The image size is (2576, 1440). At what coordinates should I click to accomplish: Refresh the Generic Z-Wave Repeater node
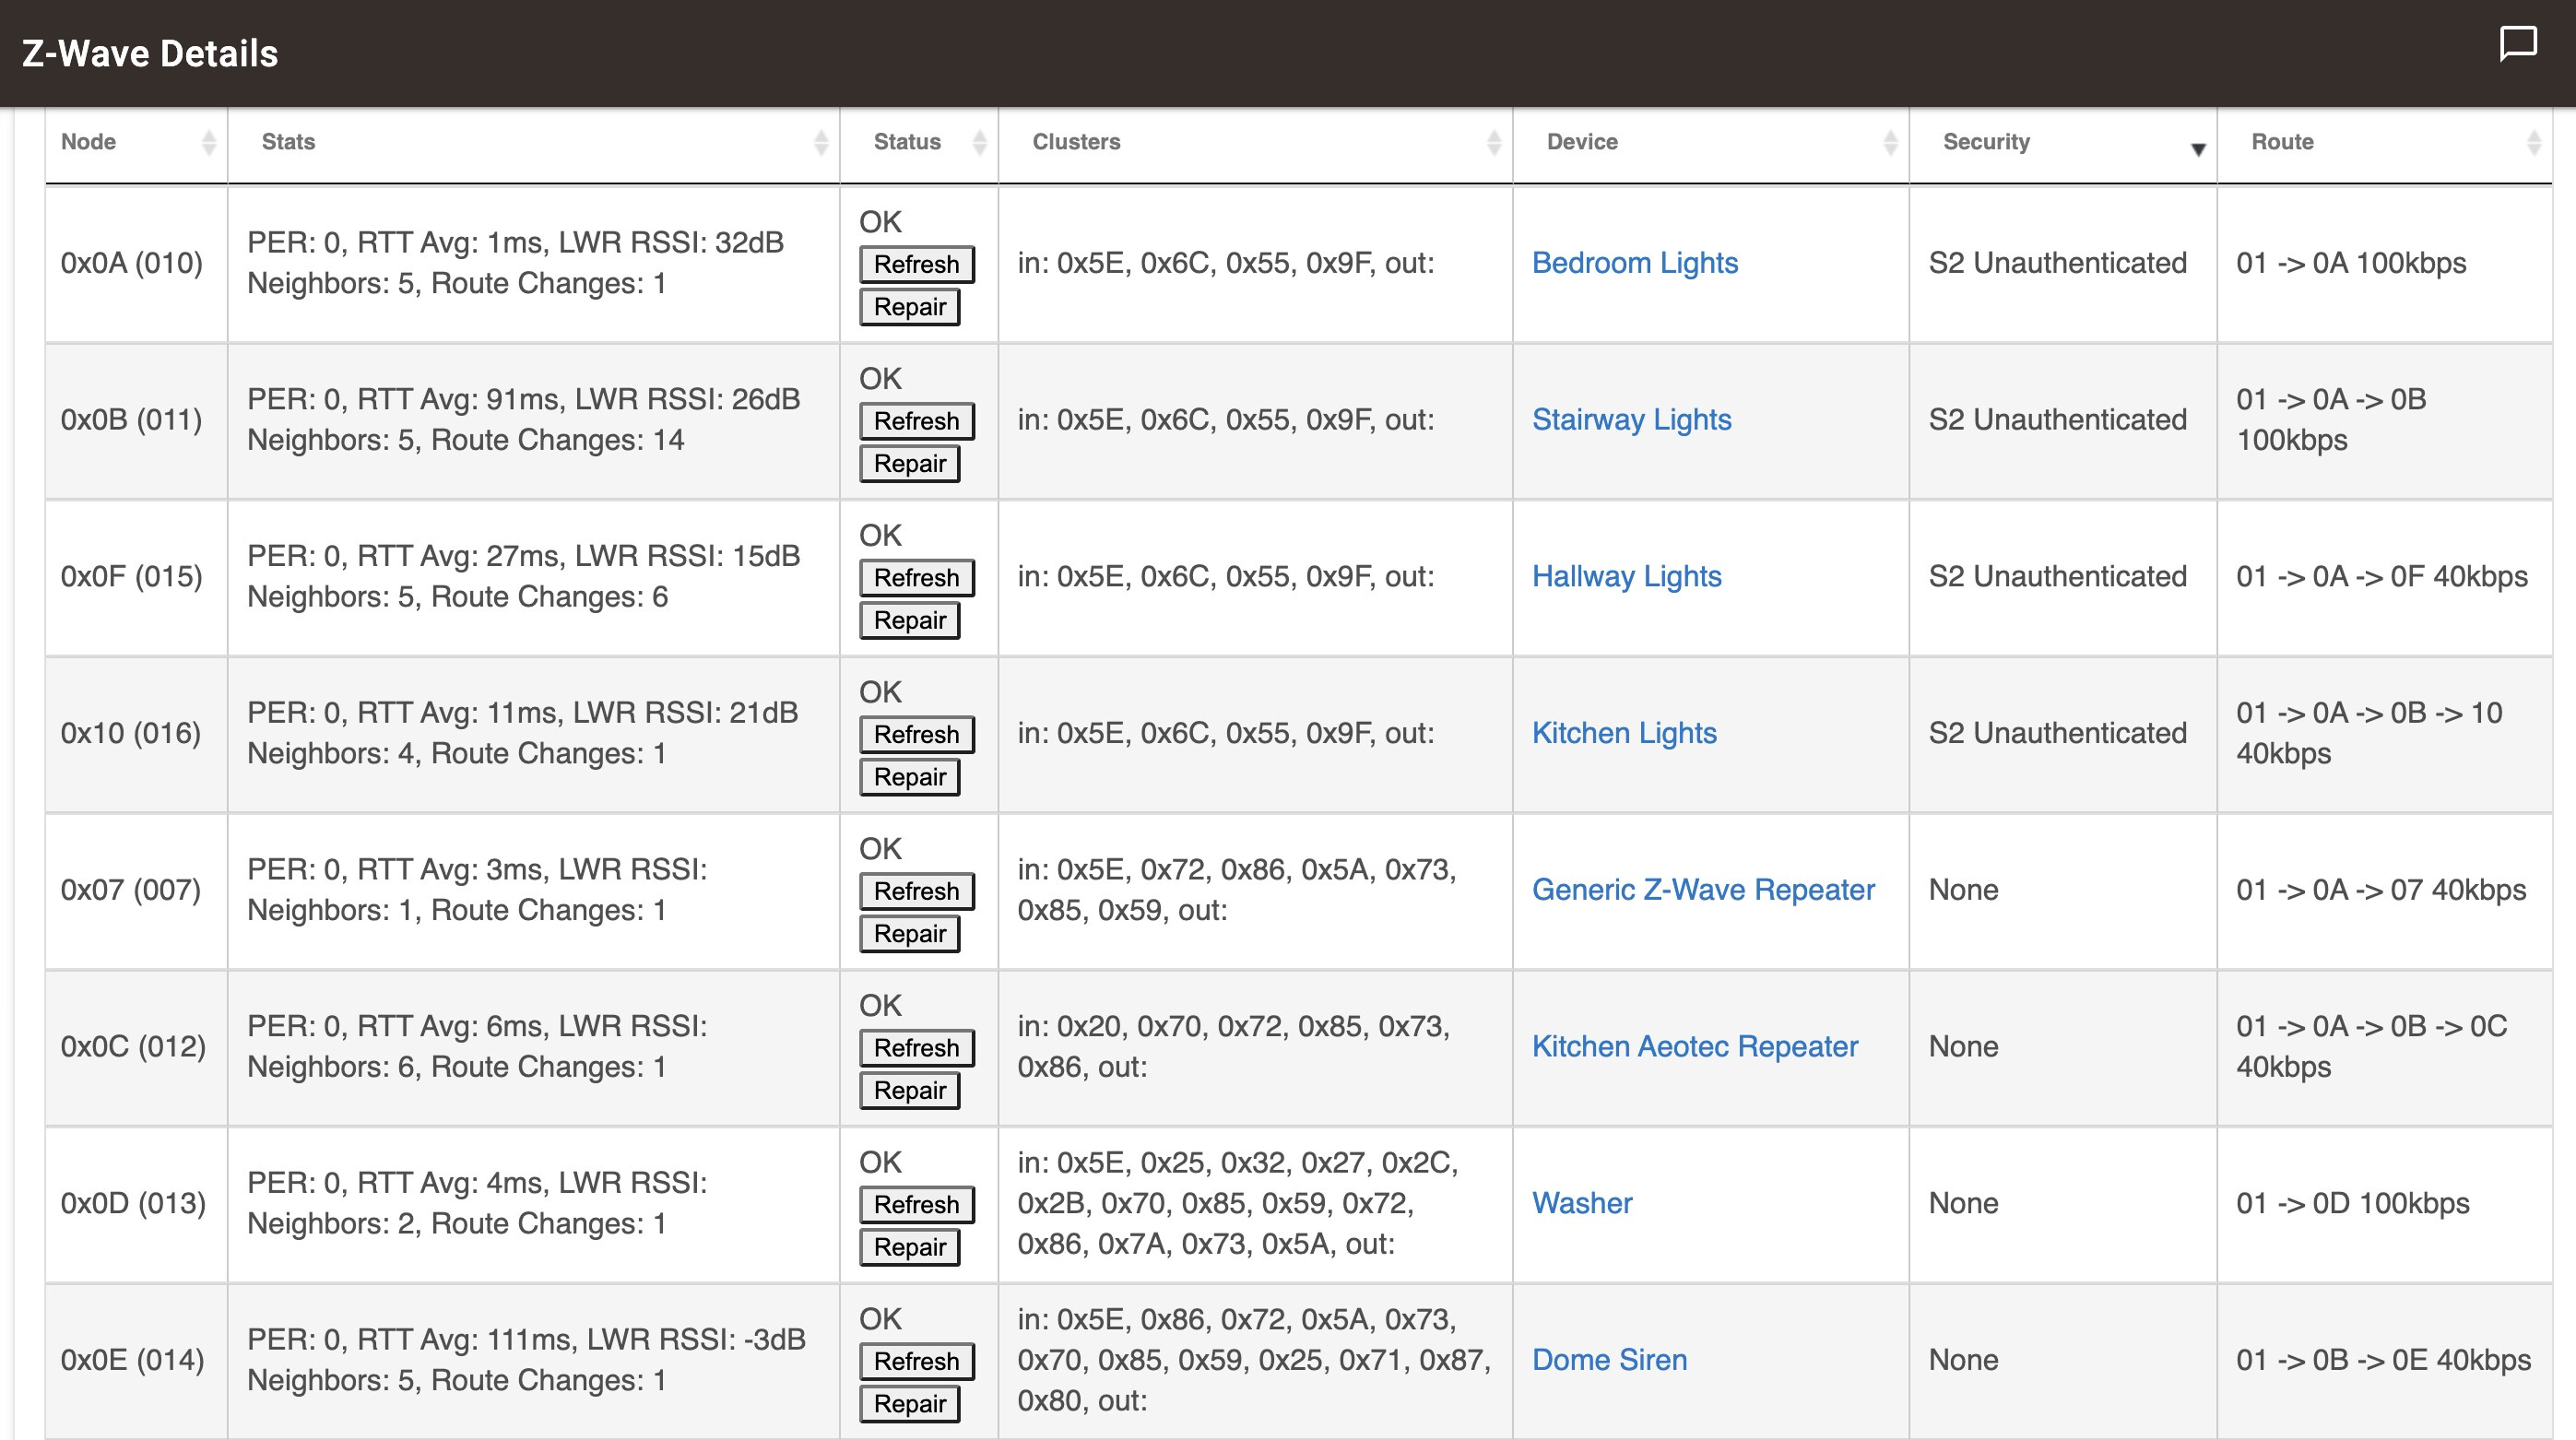pos(916,891)
